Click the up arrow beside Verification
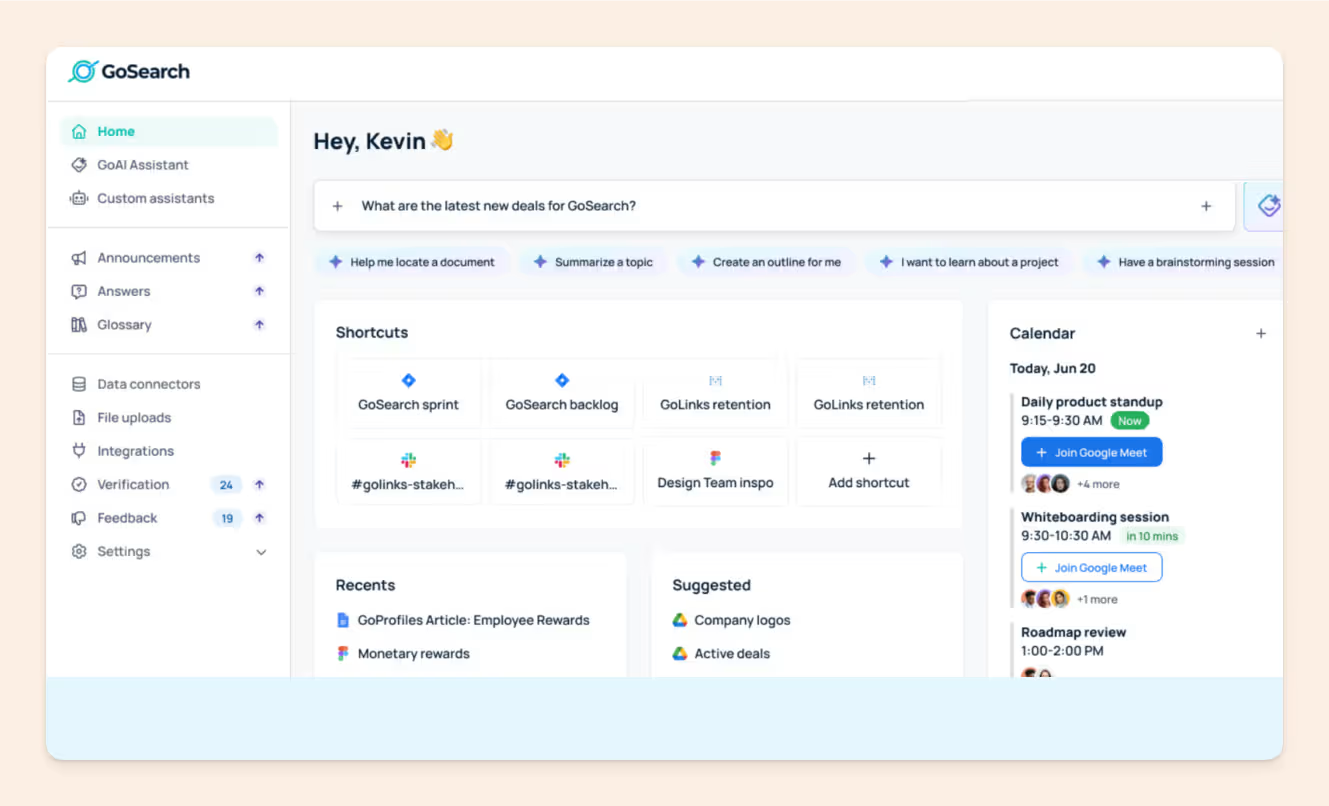This screenshot has width=1329, height=806. 259,485
